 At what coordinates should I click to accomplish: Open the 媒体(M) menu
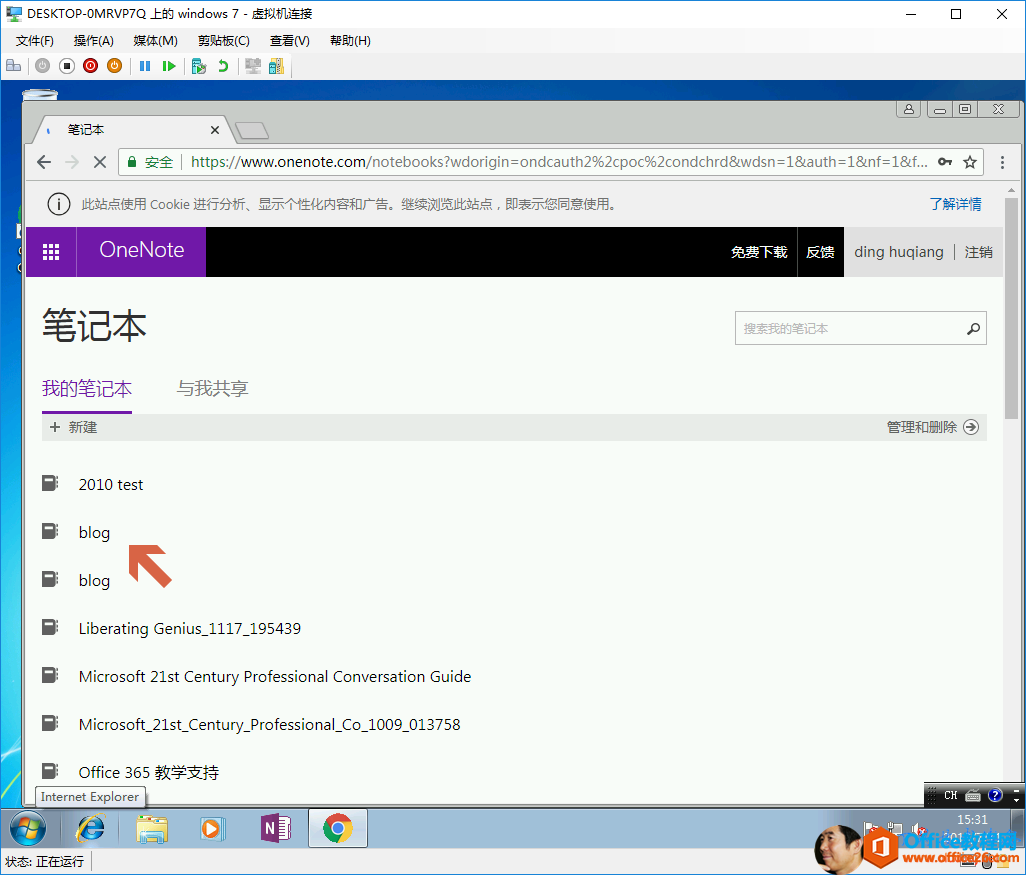(x=155, y=41)
